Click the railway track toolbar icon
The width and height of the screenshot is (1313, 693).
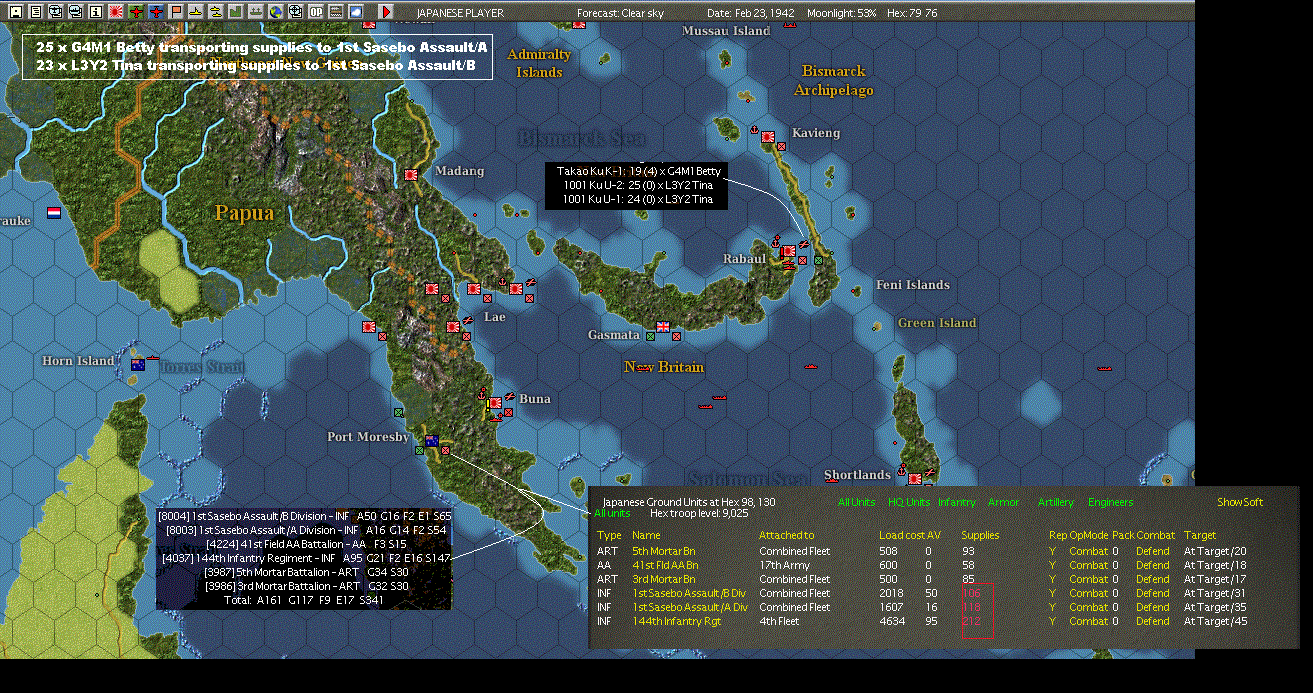tap(335, 12)
